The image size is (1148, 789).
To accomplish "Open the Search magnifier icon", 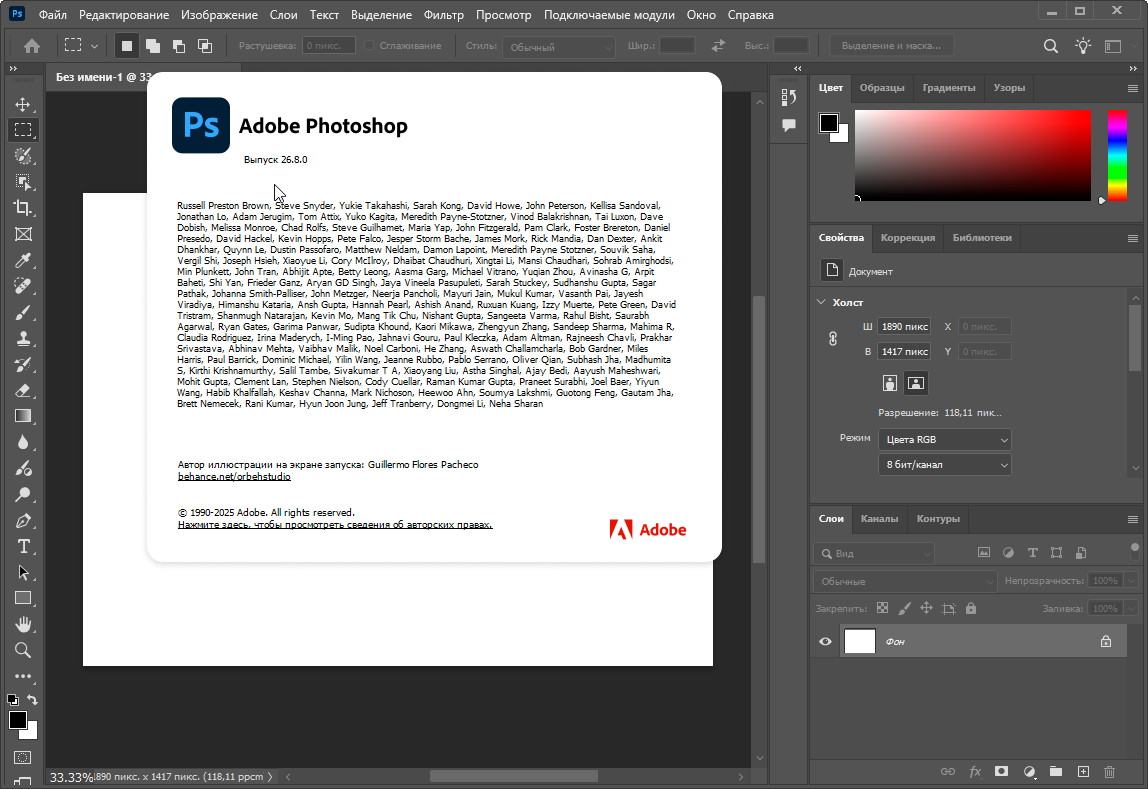I will point(1051,46).
